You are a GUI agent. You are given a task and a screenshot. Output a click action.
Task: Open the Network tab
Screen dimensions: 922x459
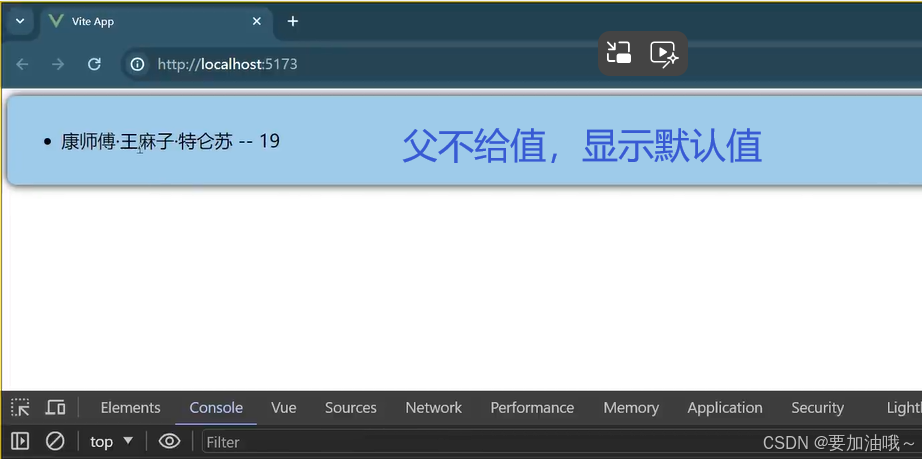coord(433,408)
